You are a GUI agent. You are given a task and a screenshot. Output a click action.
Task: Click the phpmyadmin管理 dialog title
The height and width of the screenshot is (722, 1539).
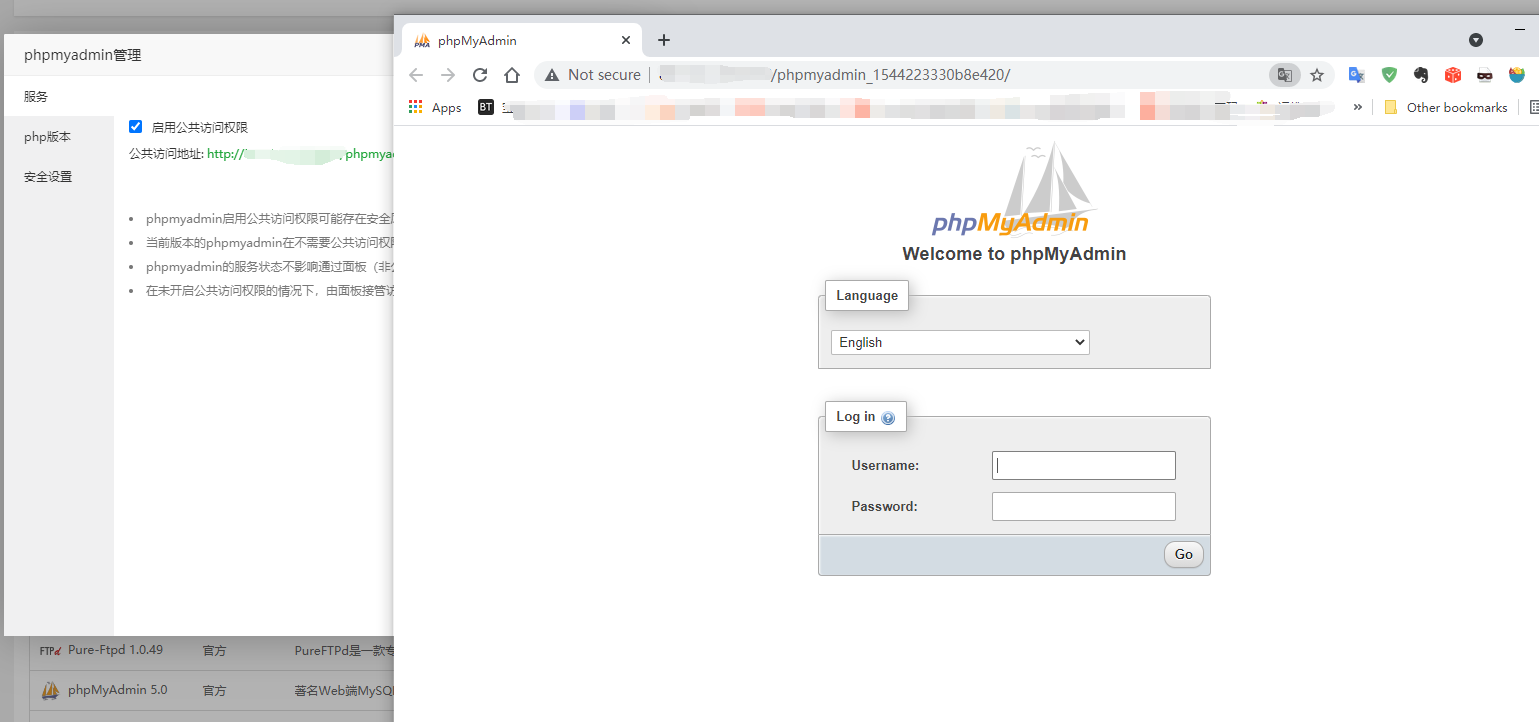click(x=83, y=55)
